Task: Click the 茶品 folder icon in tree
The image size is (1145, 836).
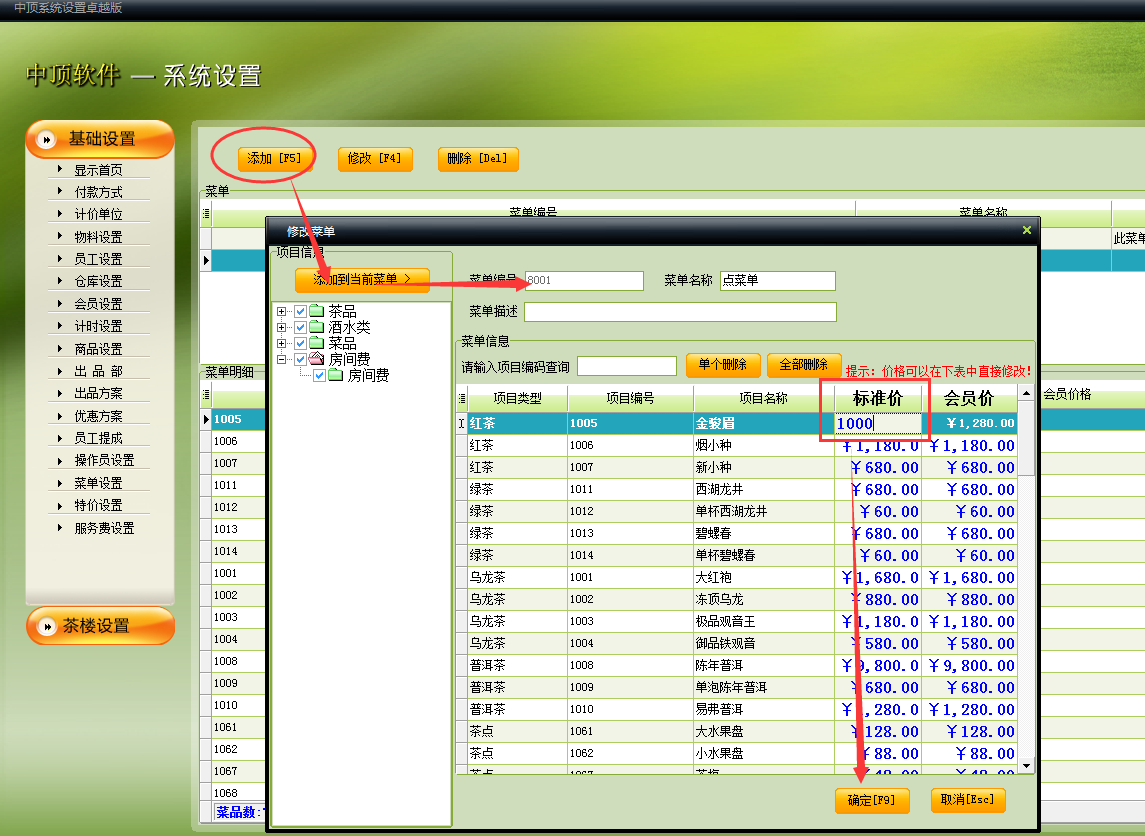Action: [317, 311]
